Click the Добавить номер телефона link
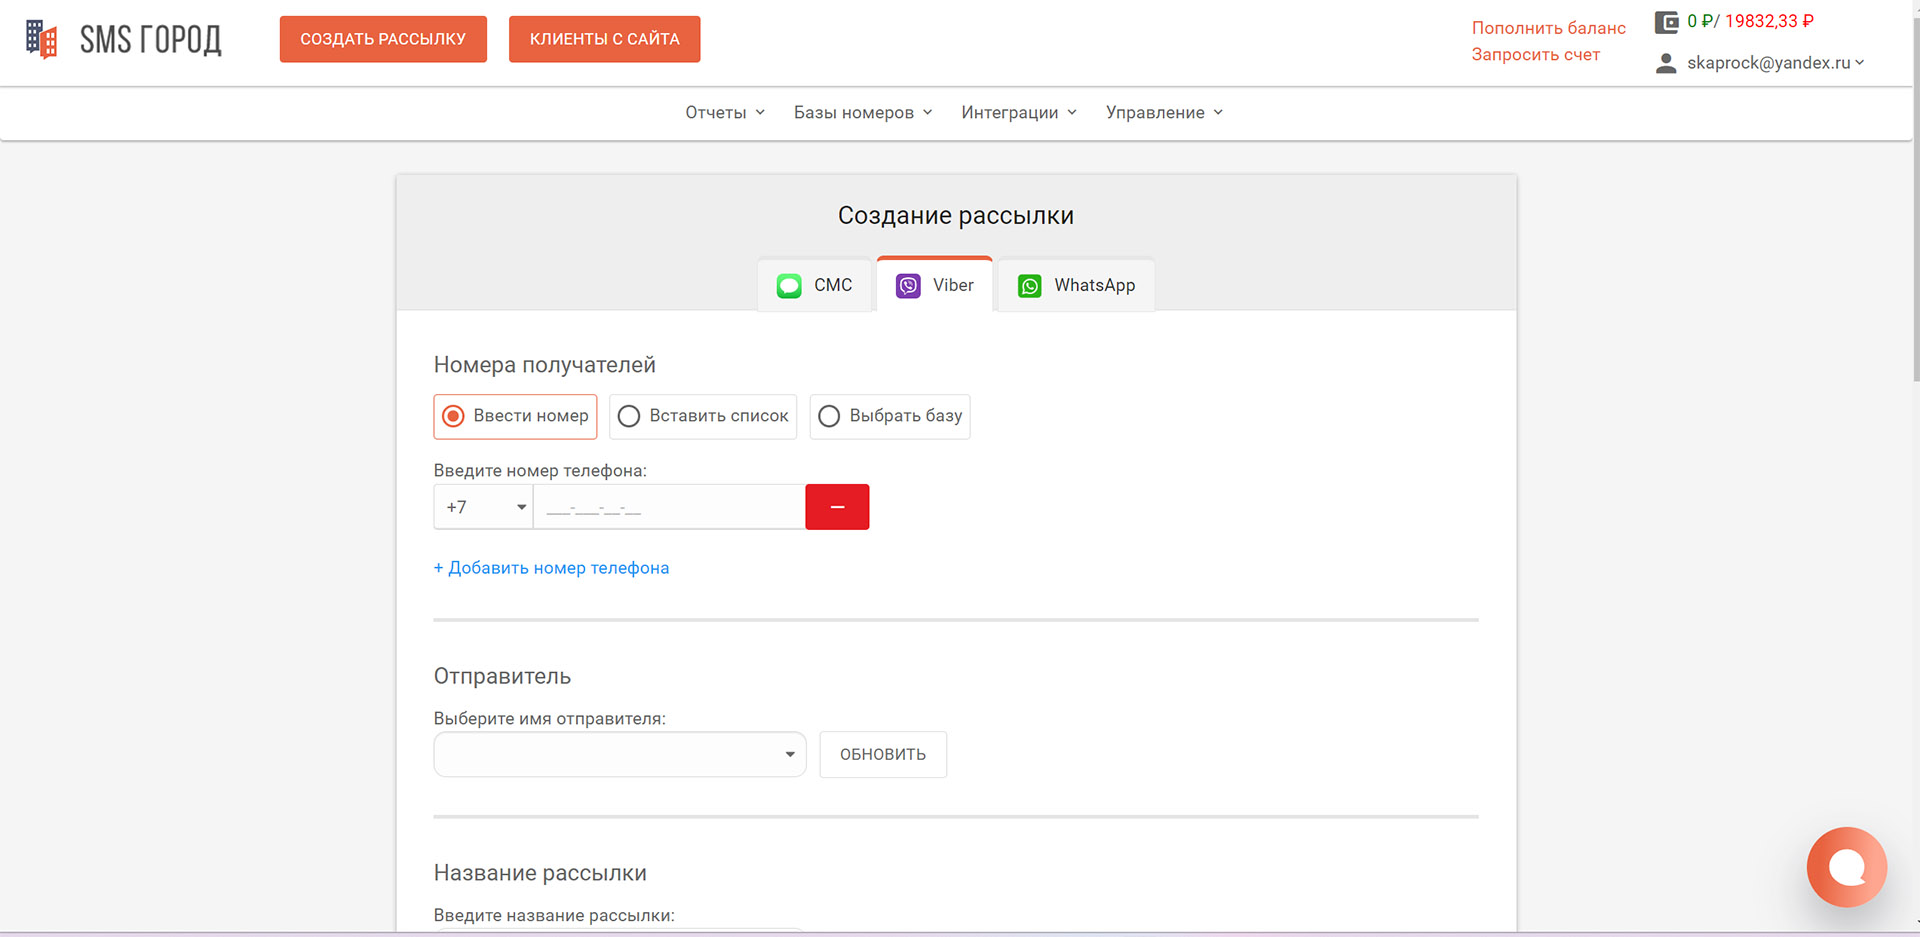The height and width of the screenshot is (937, 1920). (551, 568)
